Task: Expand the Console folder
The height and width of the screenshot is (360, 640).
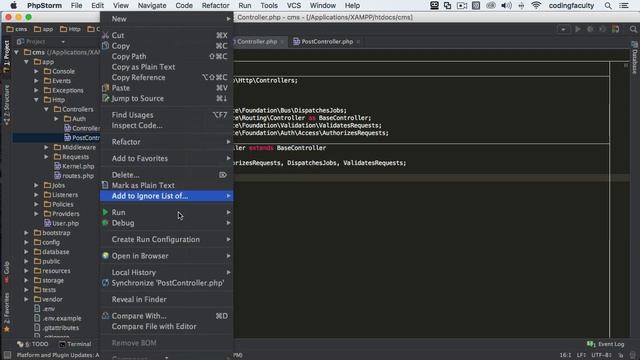Action: pyautogui.click(x=36, y=71)
